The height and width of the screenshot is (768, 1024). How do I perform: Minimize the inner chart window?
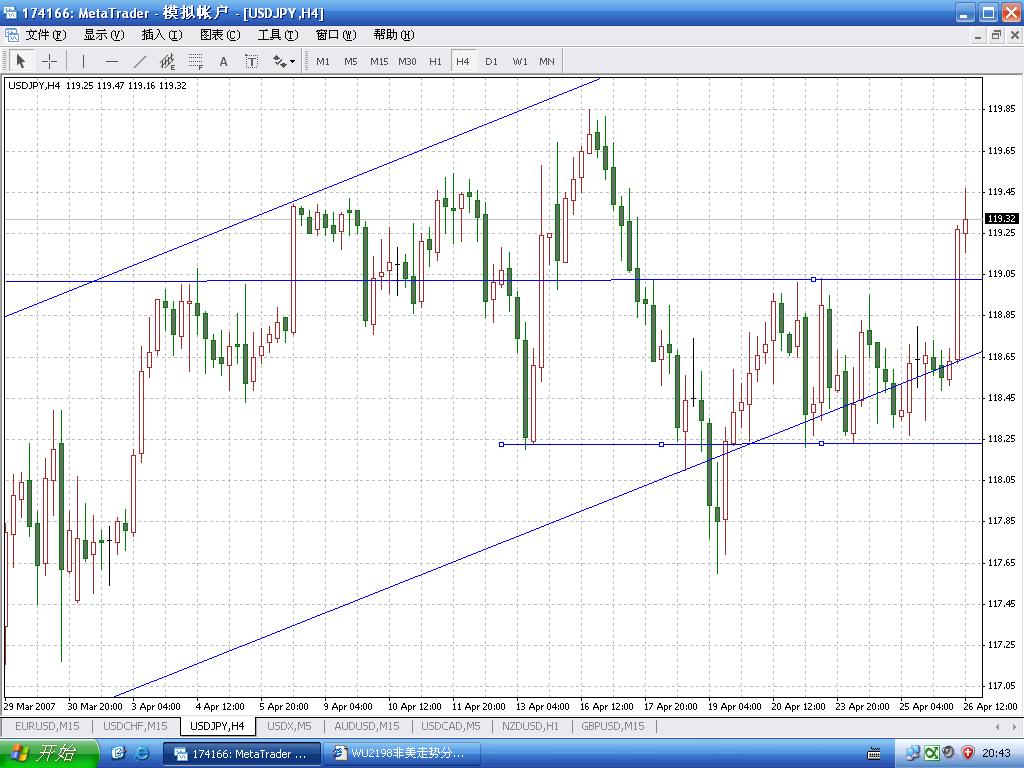pyautogui.click(x=978, y=35)
